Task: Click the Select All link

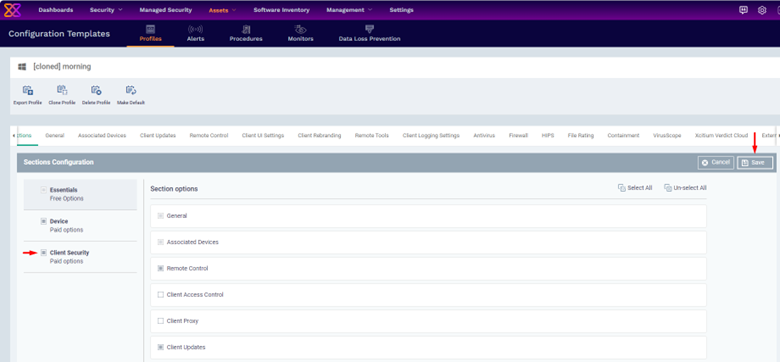Action: point(640,188)
